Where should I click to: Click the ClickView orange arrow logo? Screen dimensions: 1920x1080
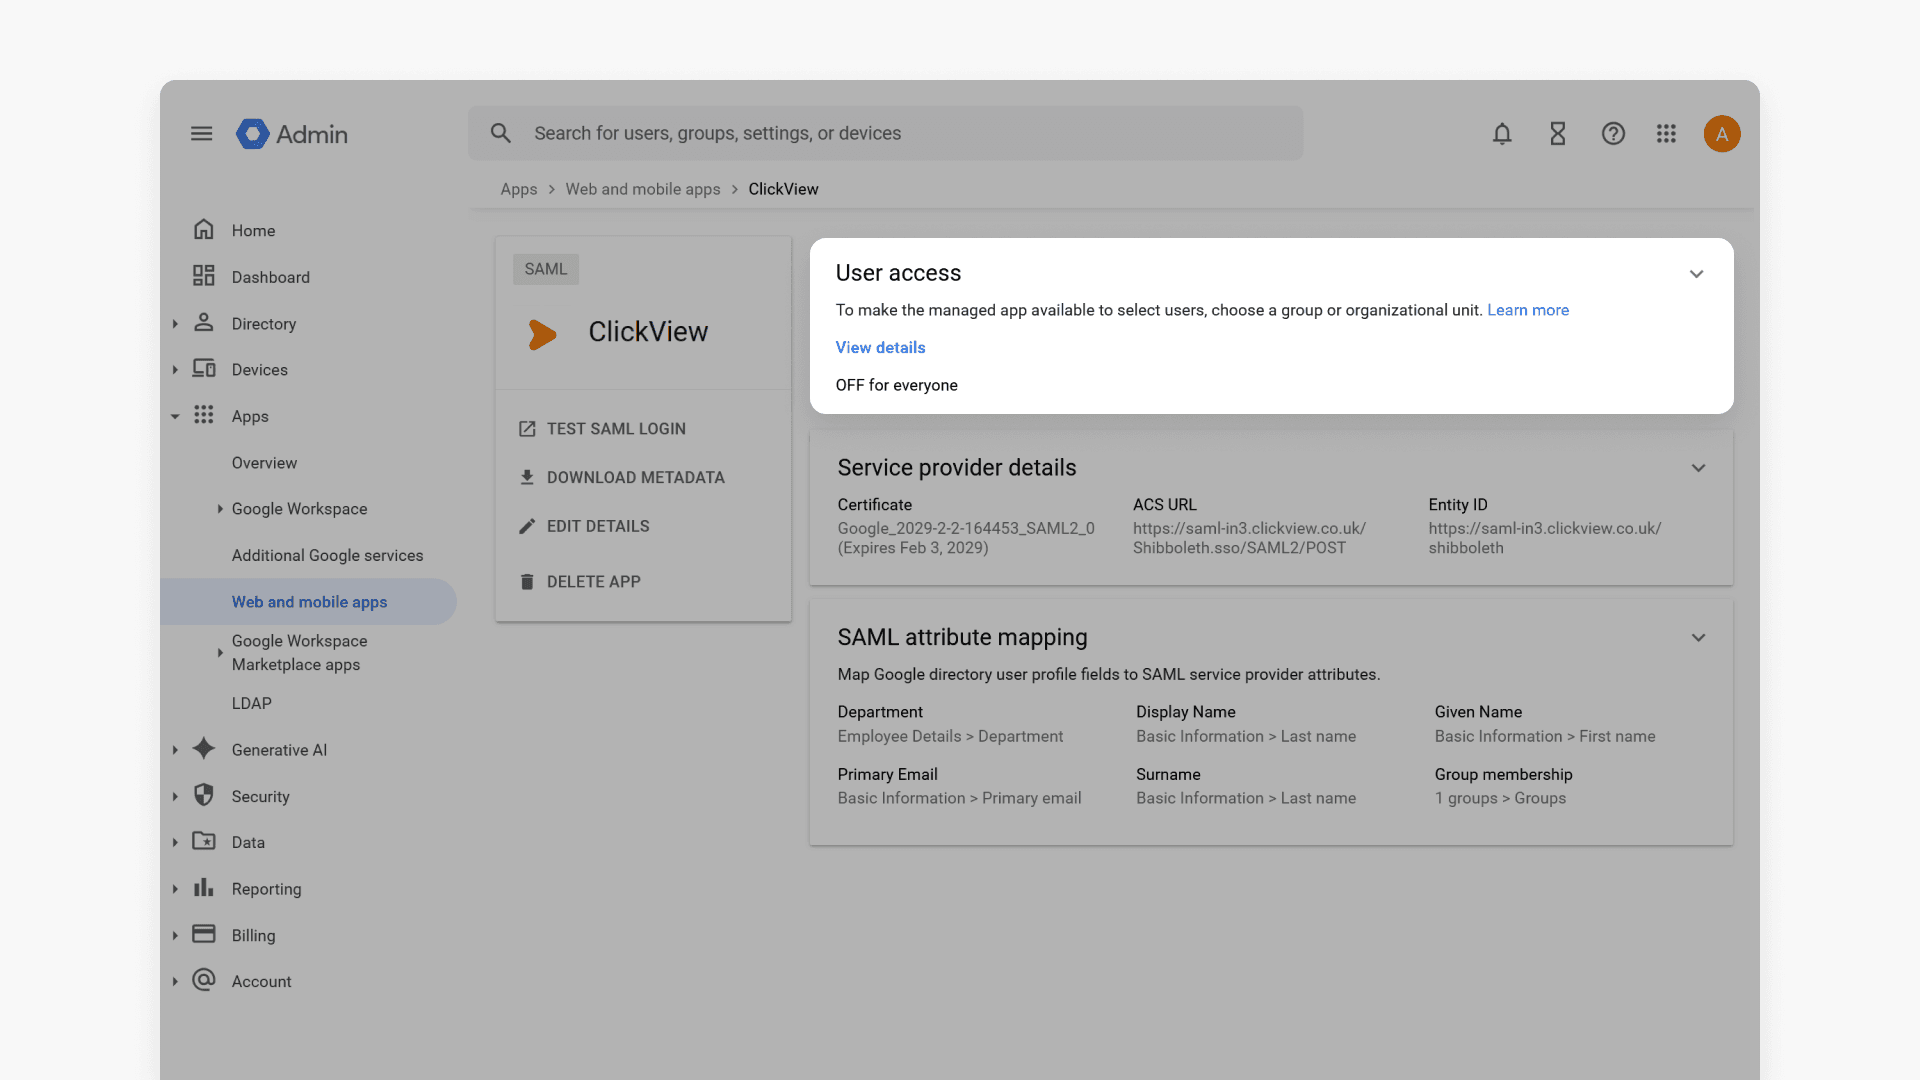[x=542, y=334]
